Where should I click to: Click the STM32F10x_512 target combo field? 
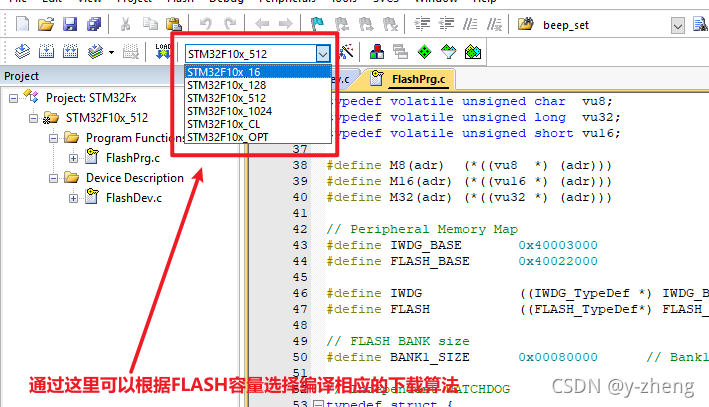[x=251, y=54]
